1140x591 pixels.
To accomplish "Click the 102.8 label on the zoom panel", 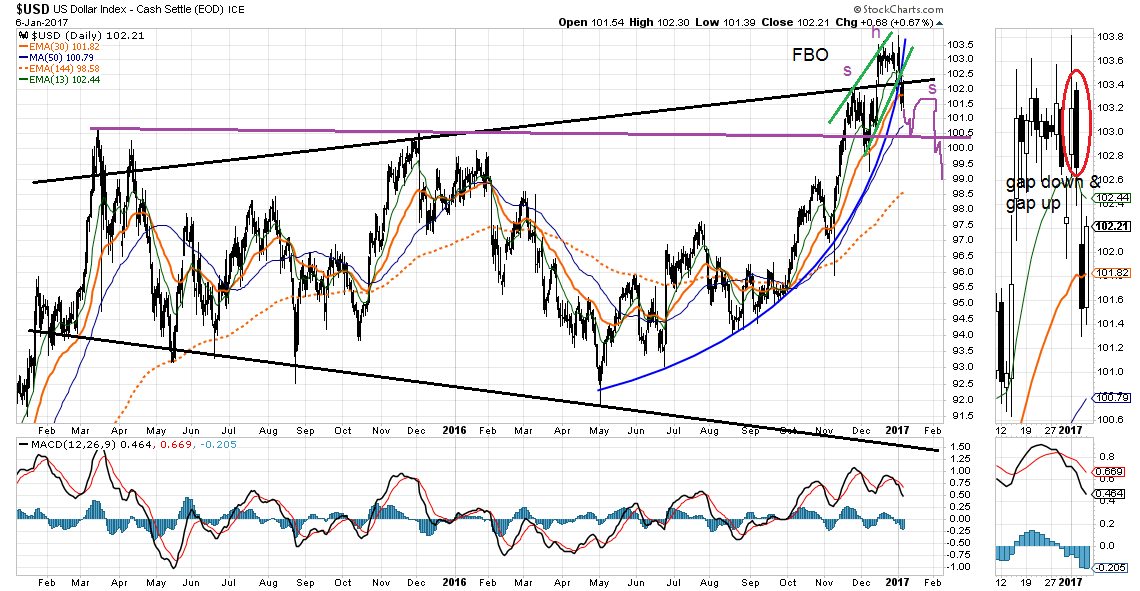I will pos(1110,156).
